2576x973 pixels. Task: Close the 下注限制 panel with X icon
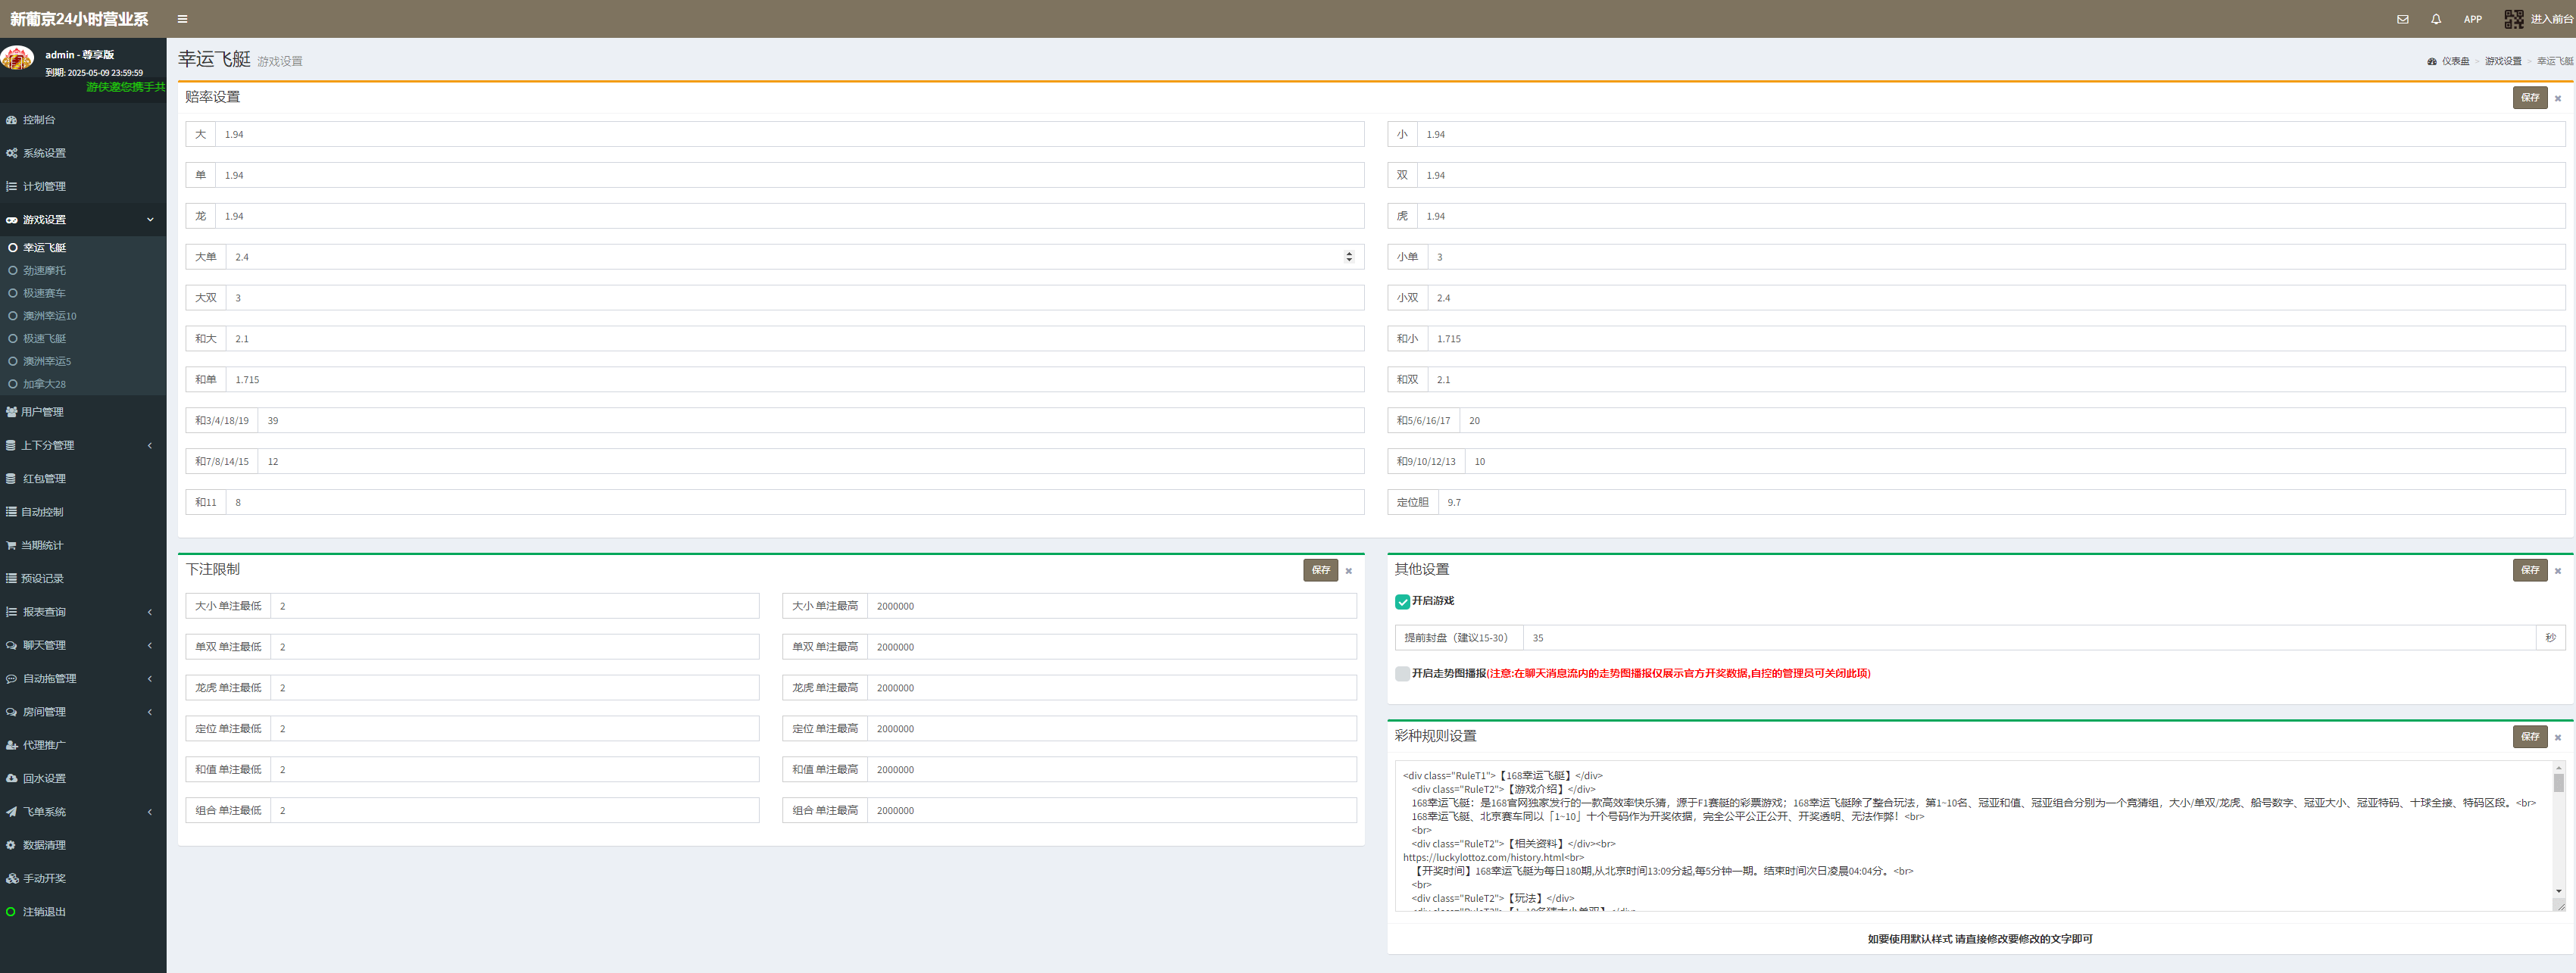(1348, 571)
